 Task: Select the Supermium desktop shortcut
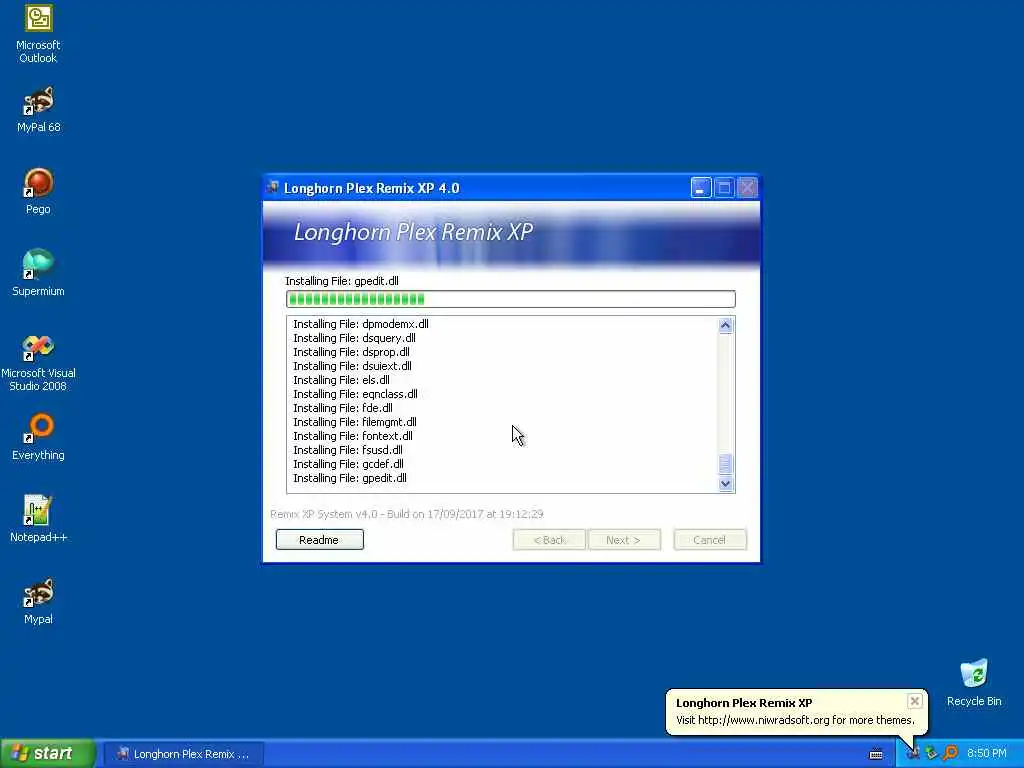pyautogui.click(x=38, y=273)
